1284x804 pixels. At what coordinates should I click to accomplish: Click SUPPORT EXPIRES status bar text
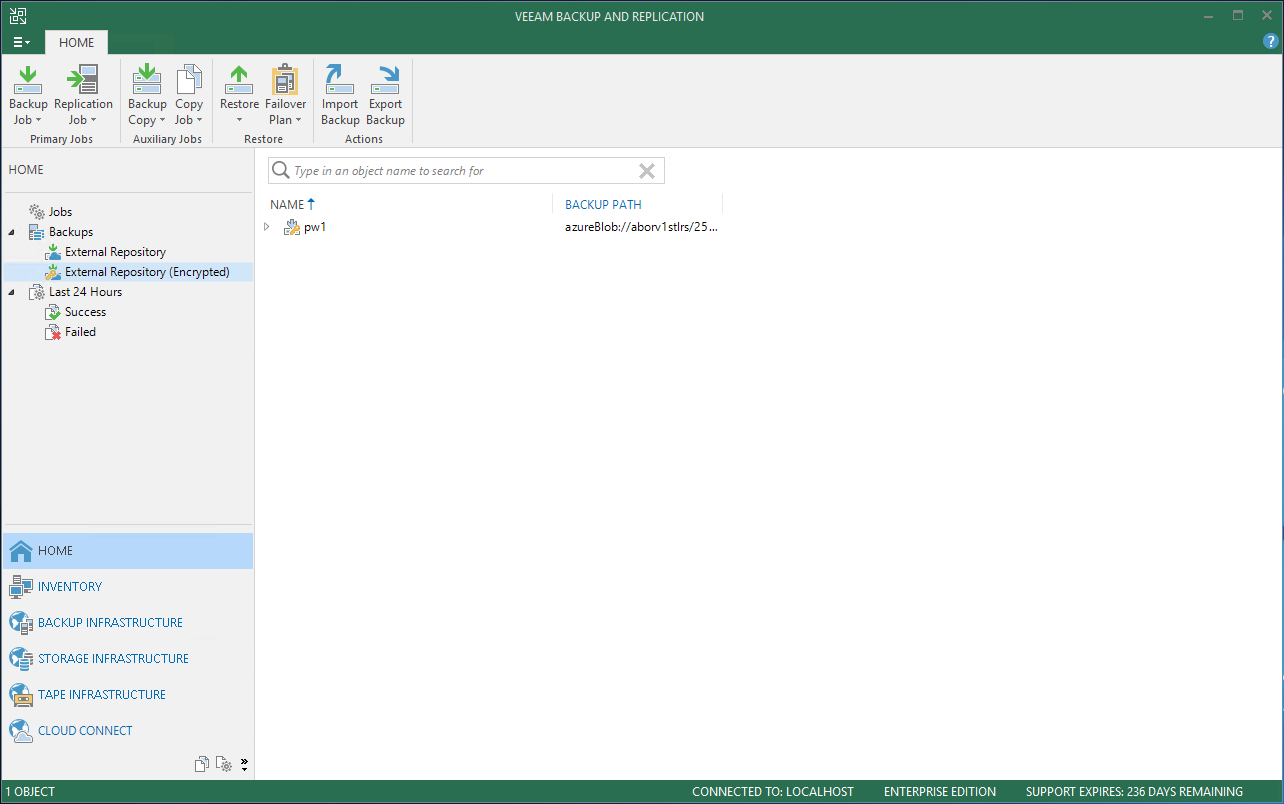(1134, 792)
